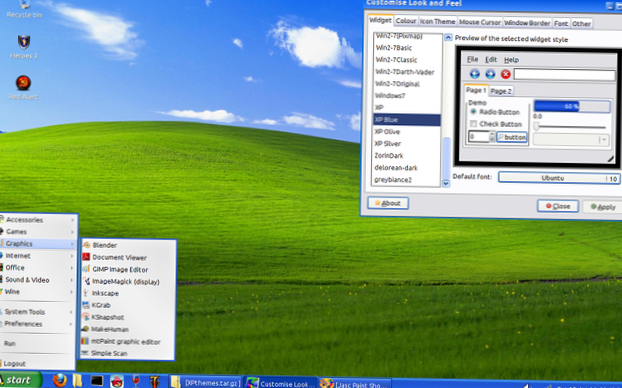Viewport: 622px width, 388px height.
Task: Launch Angry Birds from the taskbar
Action: 117,381
